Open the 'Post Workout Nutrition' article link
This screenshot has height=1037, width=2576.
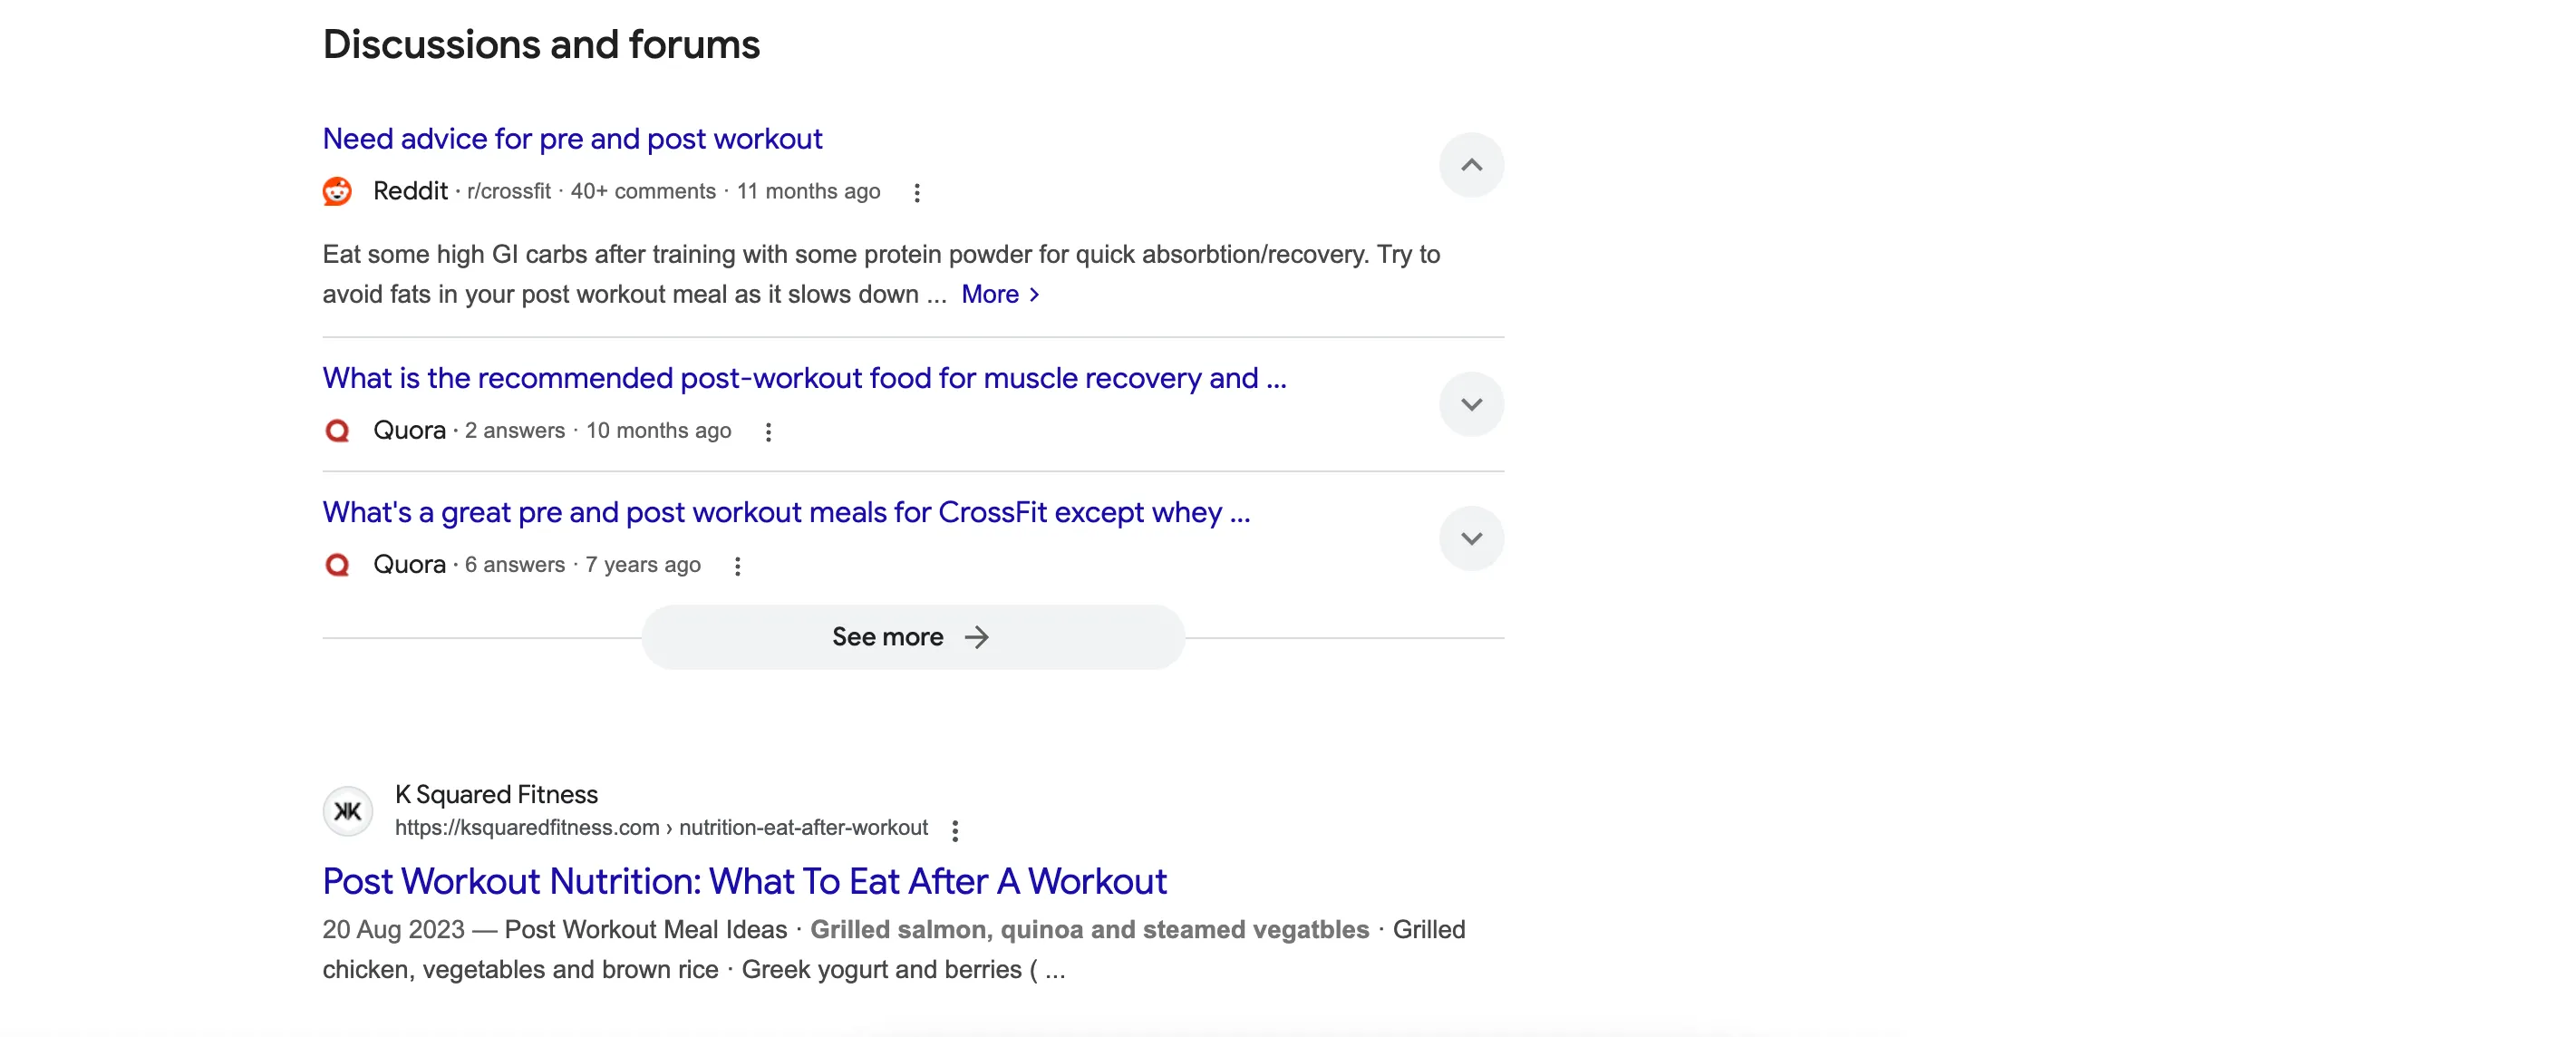[x=744, y=881]
